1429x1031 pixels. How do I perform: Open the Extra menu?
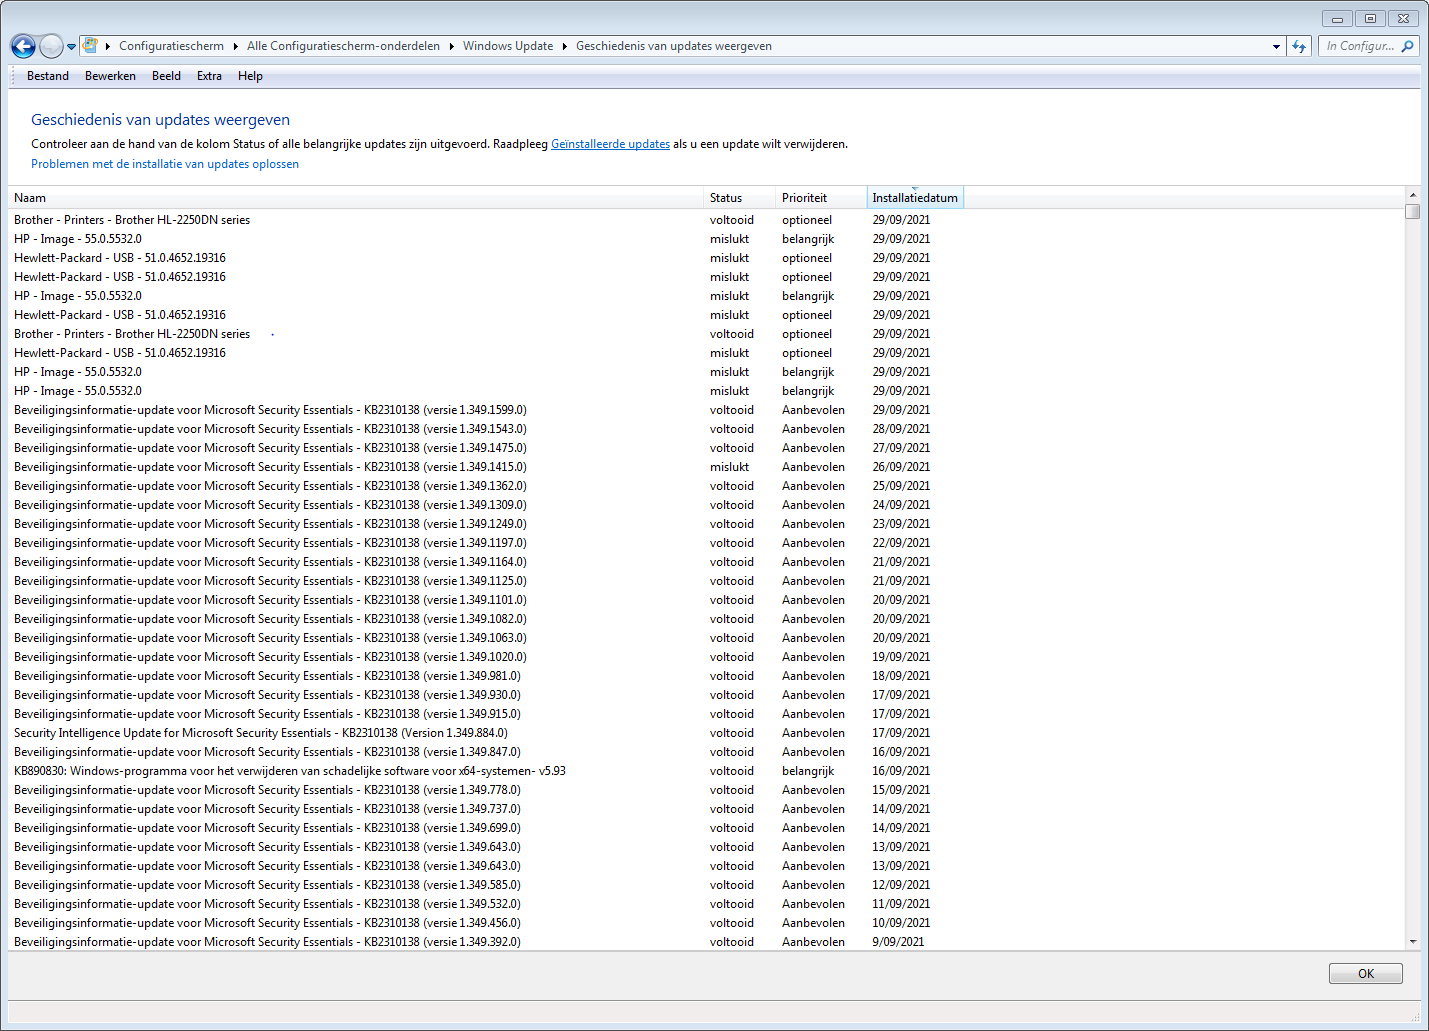pyautogui.click(x=209, y=76)
